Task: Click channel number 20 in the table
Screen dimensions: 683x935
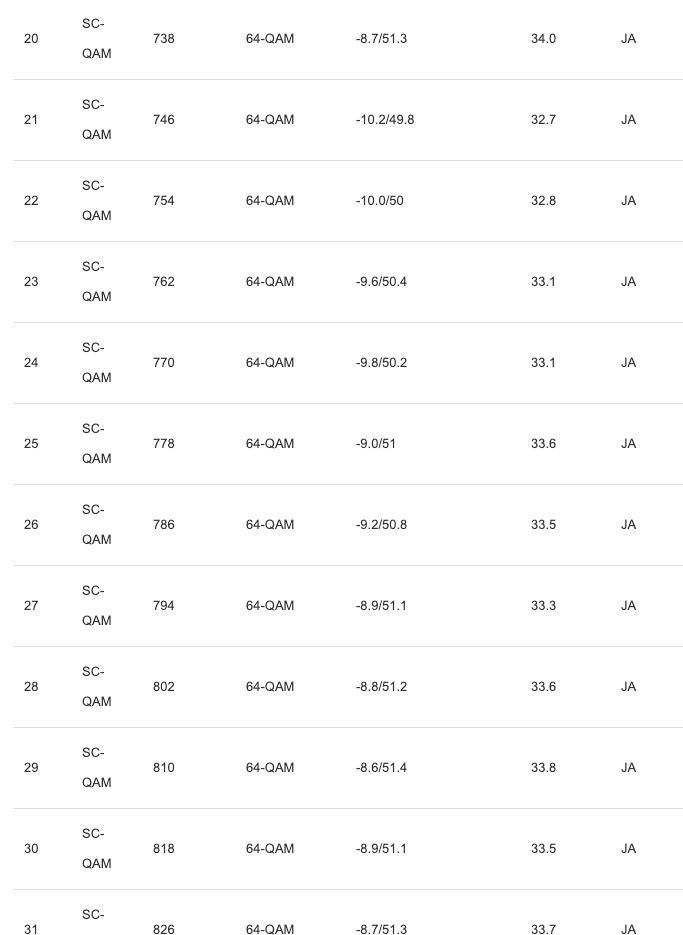Action: pos(31,39)
